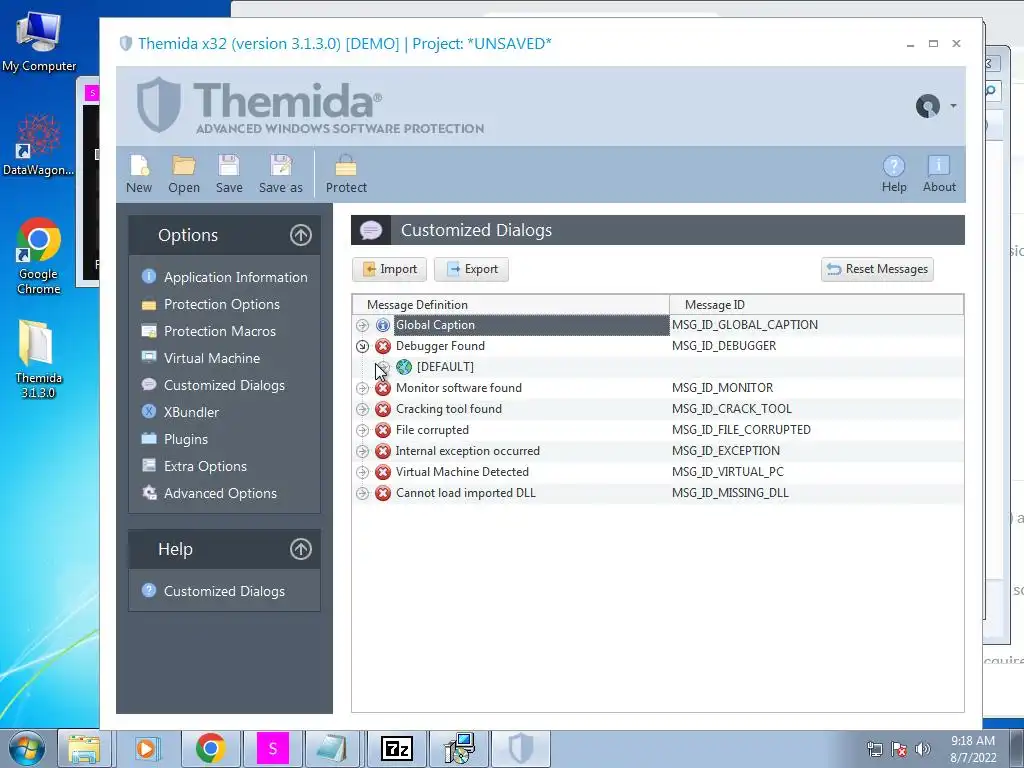
Task: Select Cracking tool found message
Action: coord(449,409)
